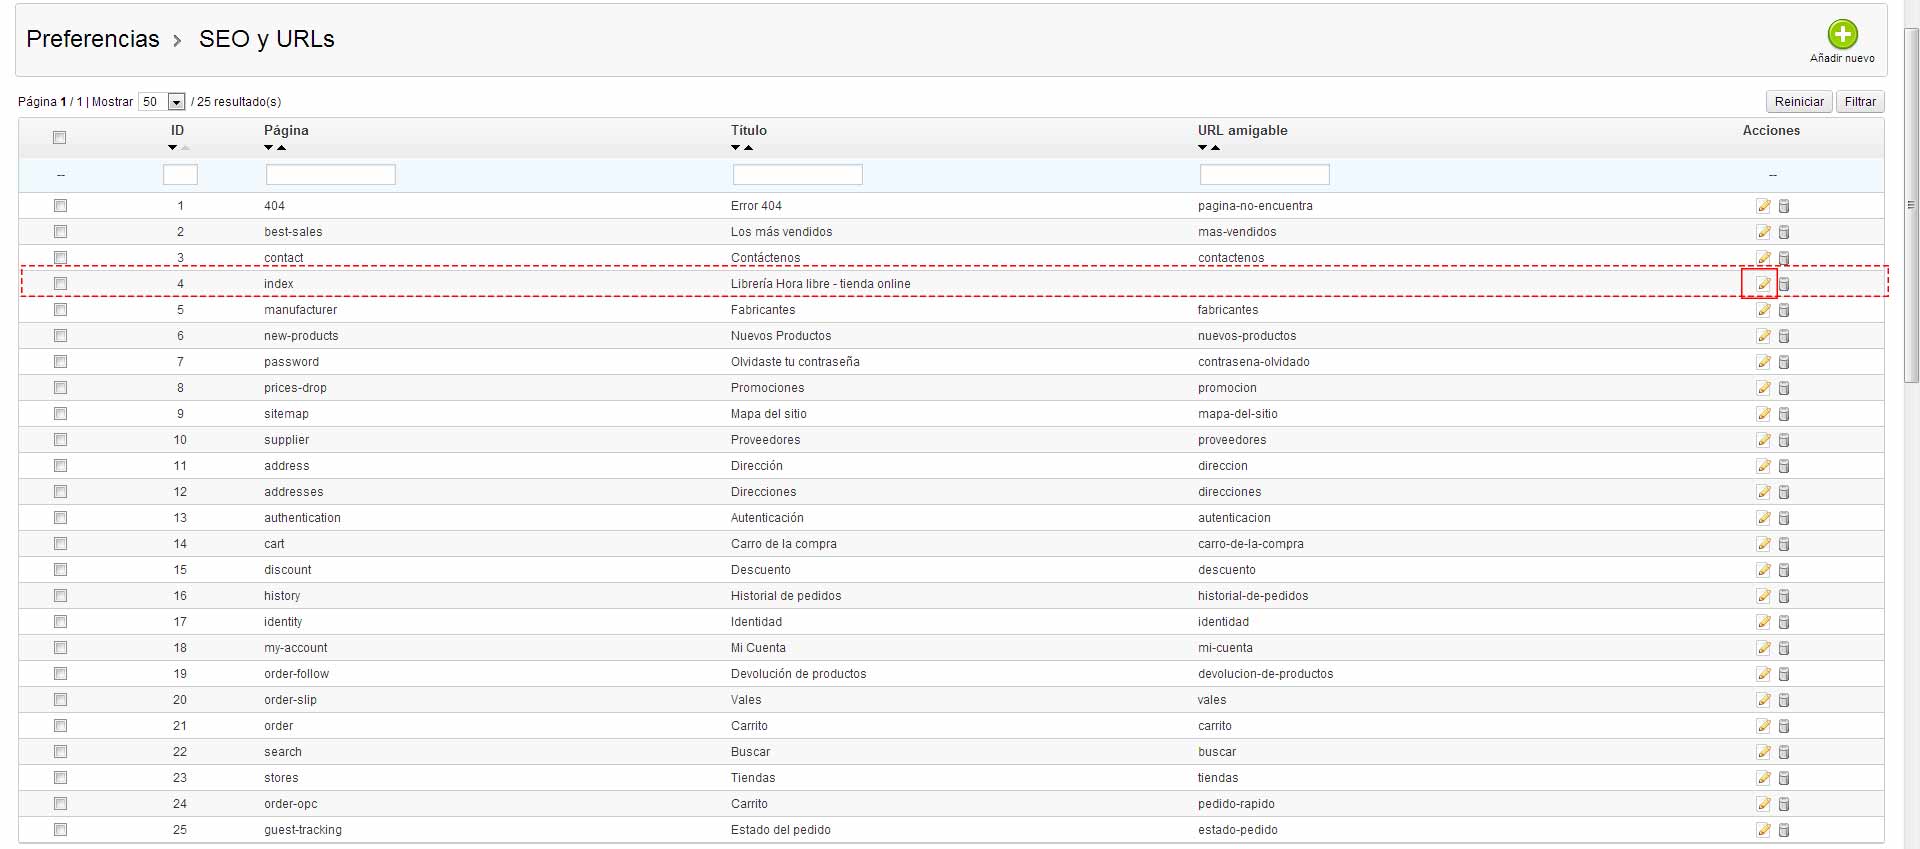
Task: Edit the new-products row
Action: pos(1763,336)
